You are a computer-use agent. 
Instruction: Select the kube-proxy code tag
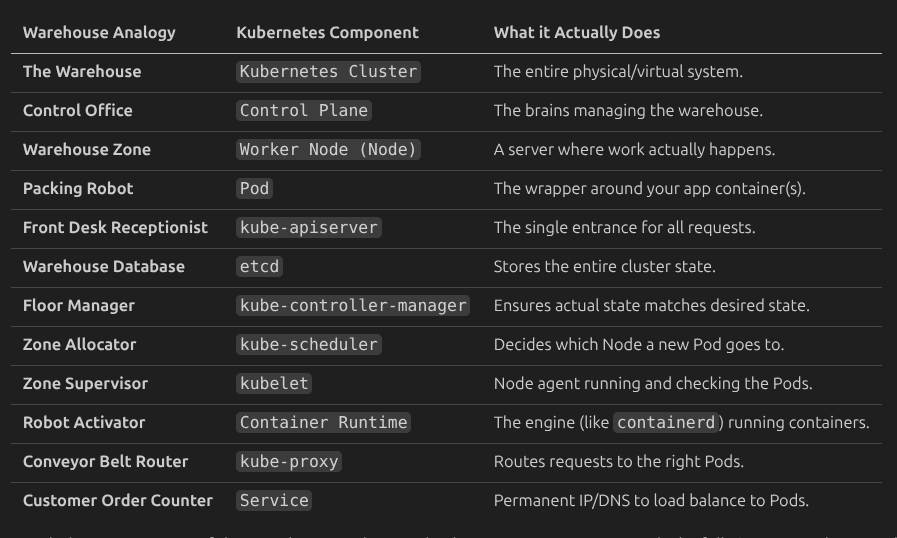[289, 461]
